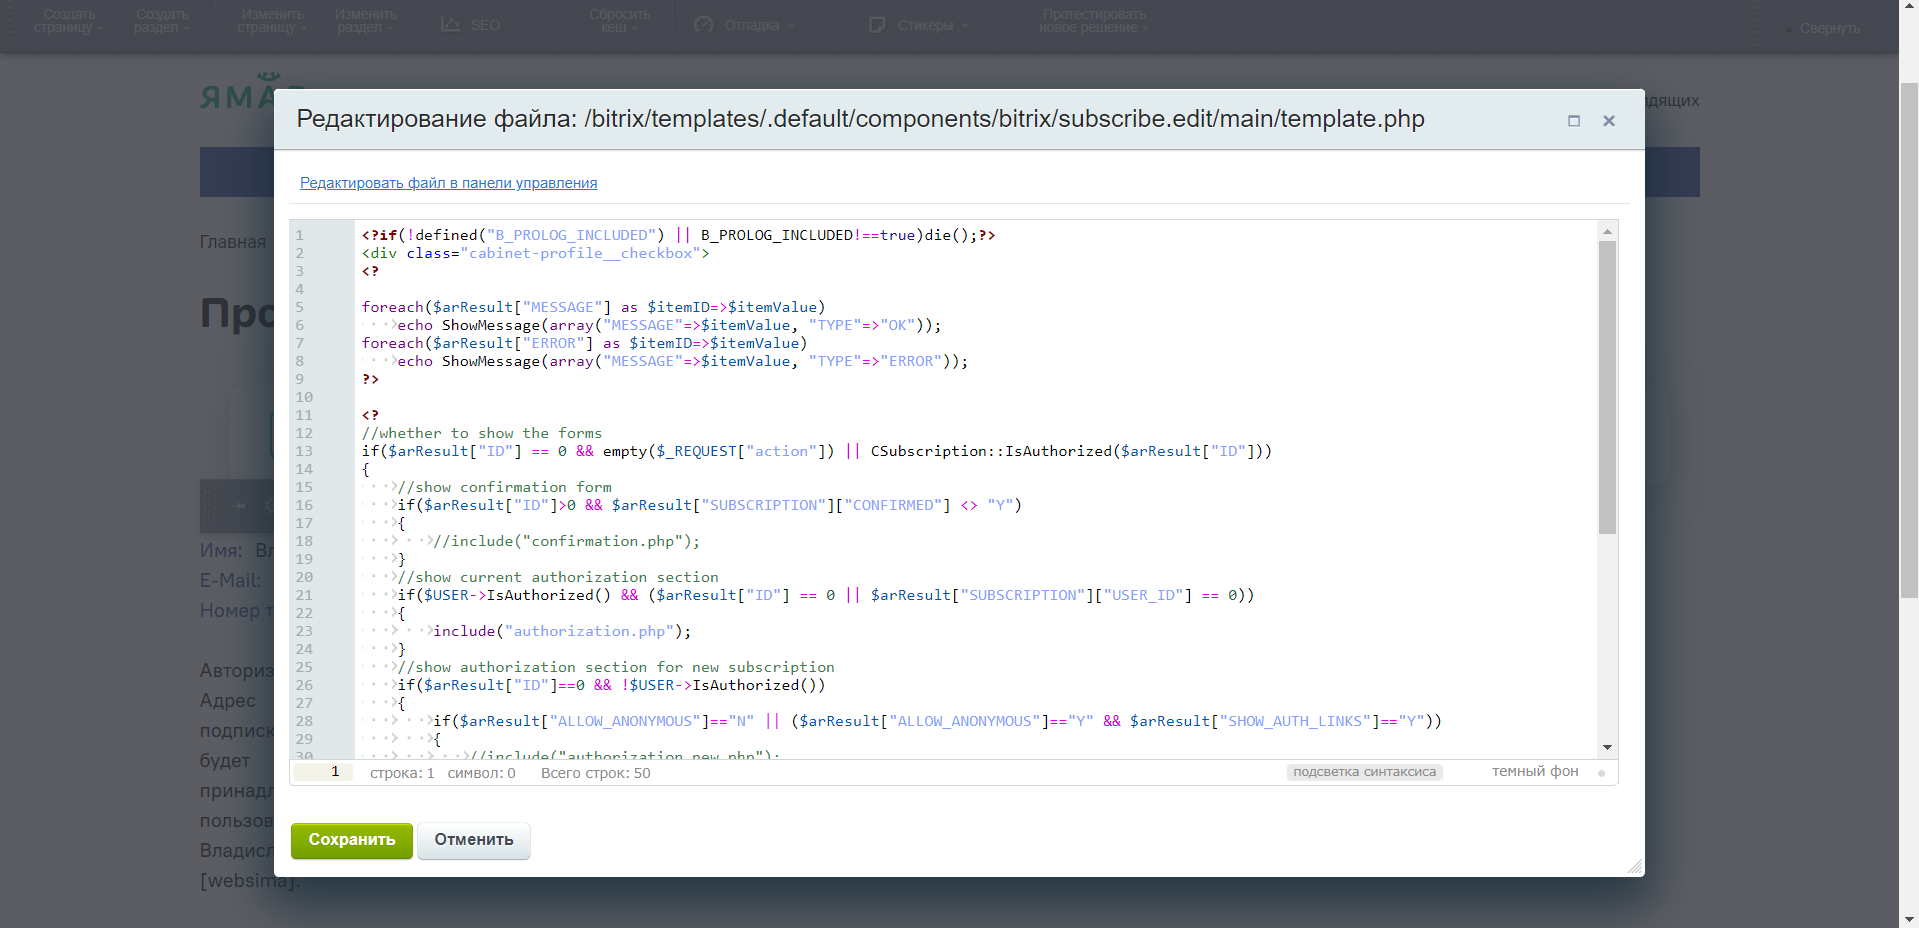Toggle подсветка синтаксиса syntax highlighting

click(1364, 772)
